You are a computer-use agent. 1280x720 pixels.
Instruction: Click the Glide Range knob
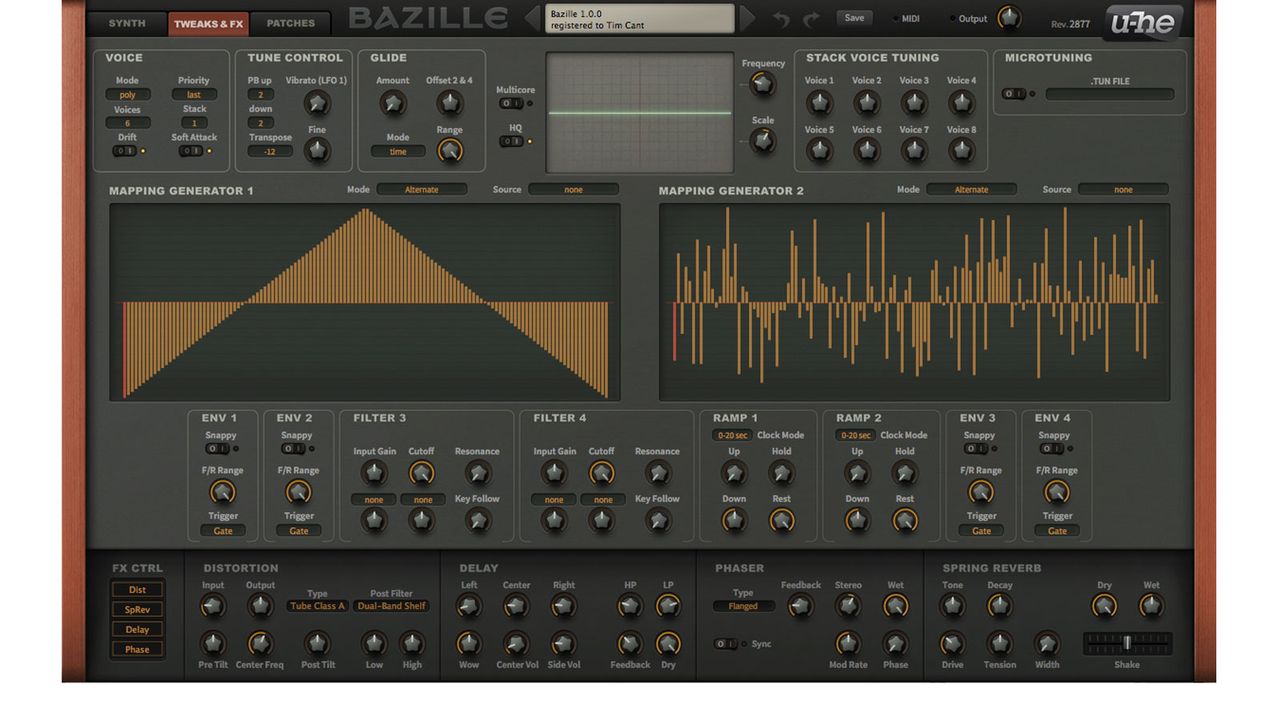[x=450, y=151]
